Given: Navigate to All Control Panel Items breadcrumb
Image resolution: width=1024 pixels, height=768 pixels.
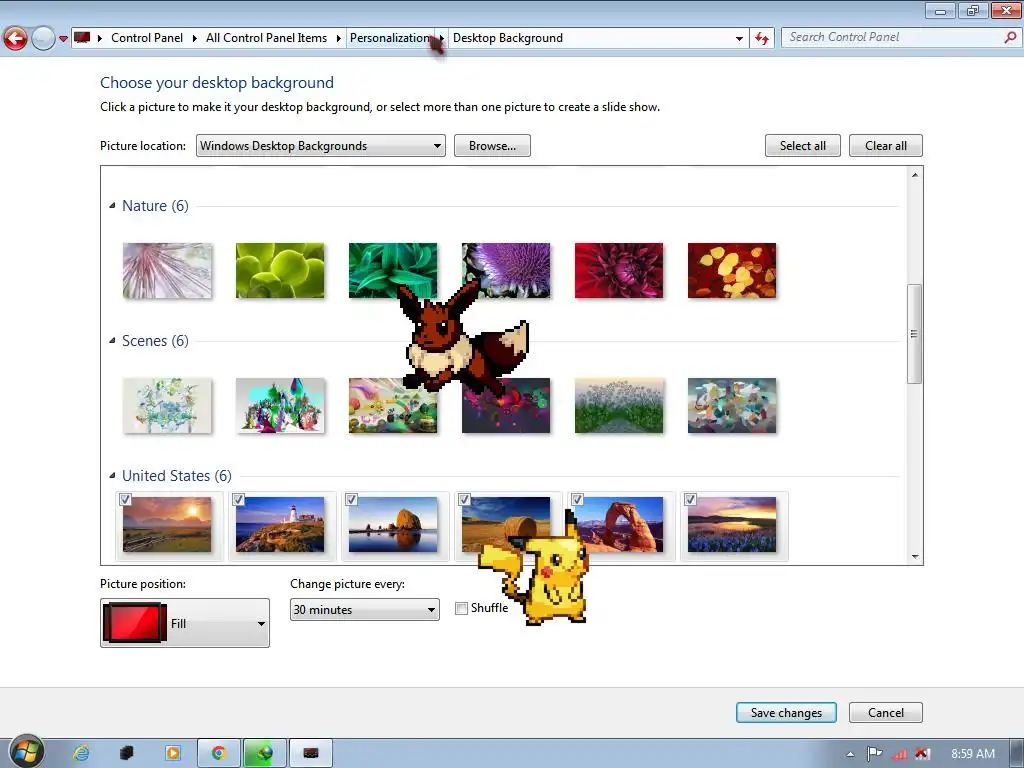Looking at the screenshot, I should coord(266,38).
